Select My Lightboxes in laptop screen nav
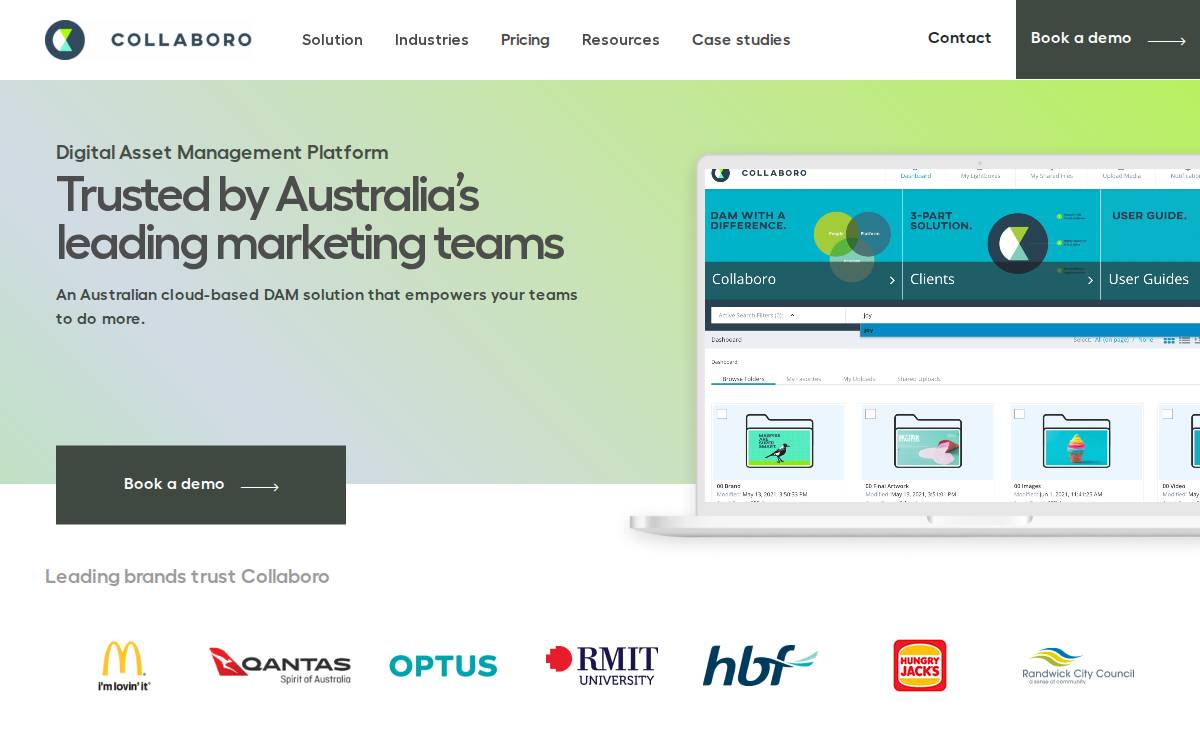 click(x=980, y=176)
